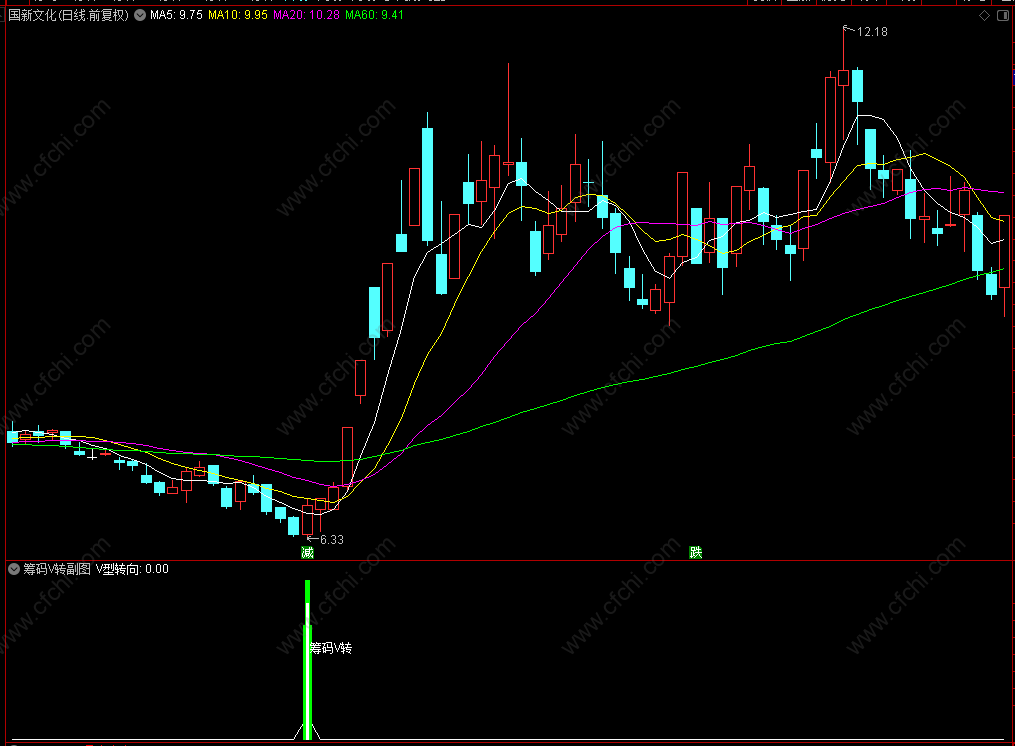Image resolution: width=1015 pixels, height=746 pixels.
Task: Open the indicator dropdown beside 国新文化 title
Action: tap(140, 15)
